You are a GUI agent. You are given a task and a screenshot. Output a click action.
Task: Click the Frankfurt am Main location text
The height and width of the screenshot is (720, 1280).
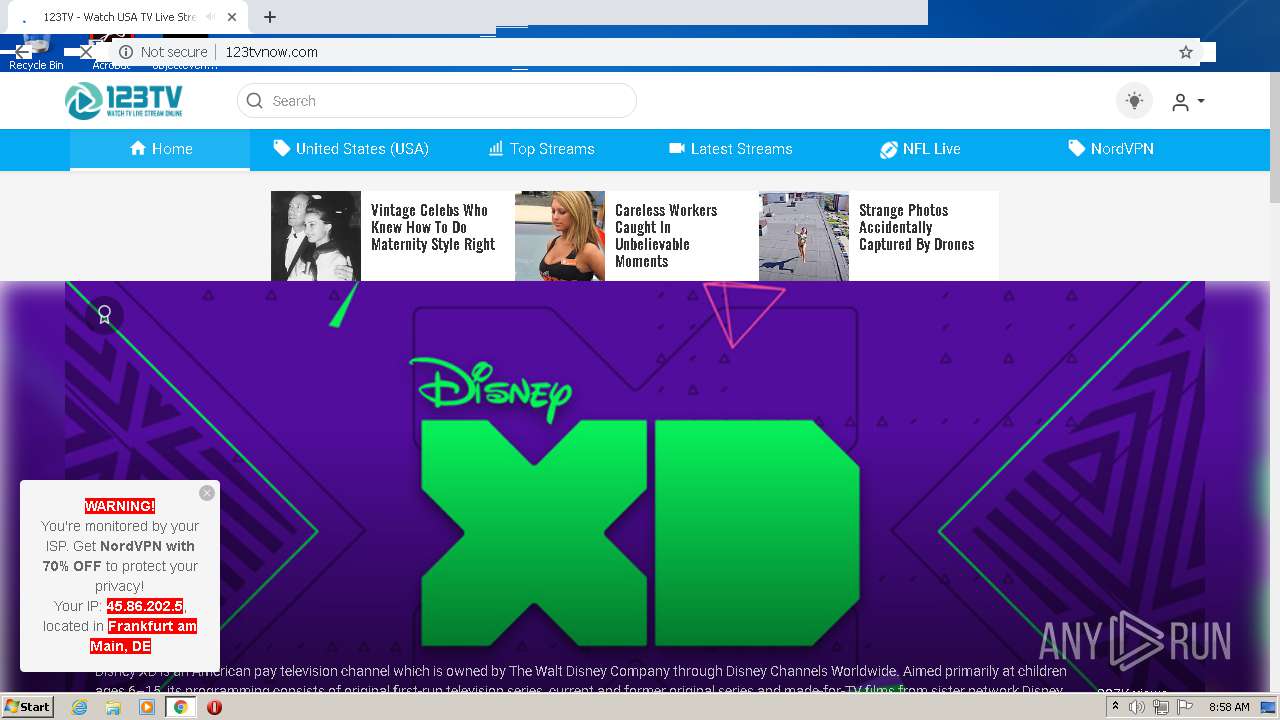143,636
